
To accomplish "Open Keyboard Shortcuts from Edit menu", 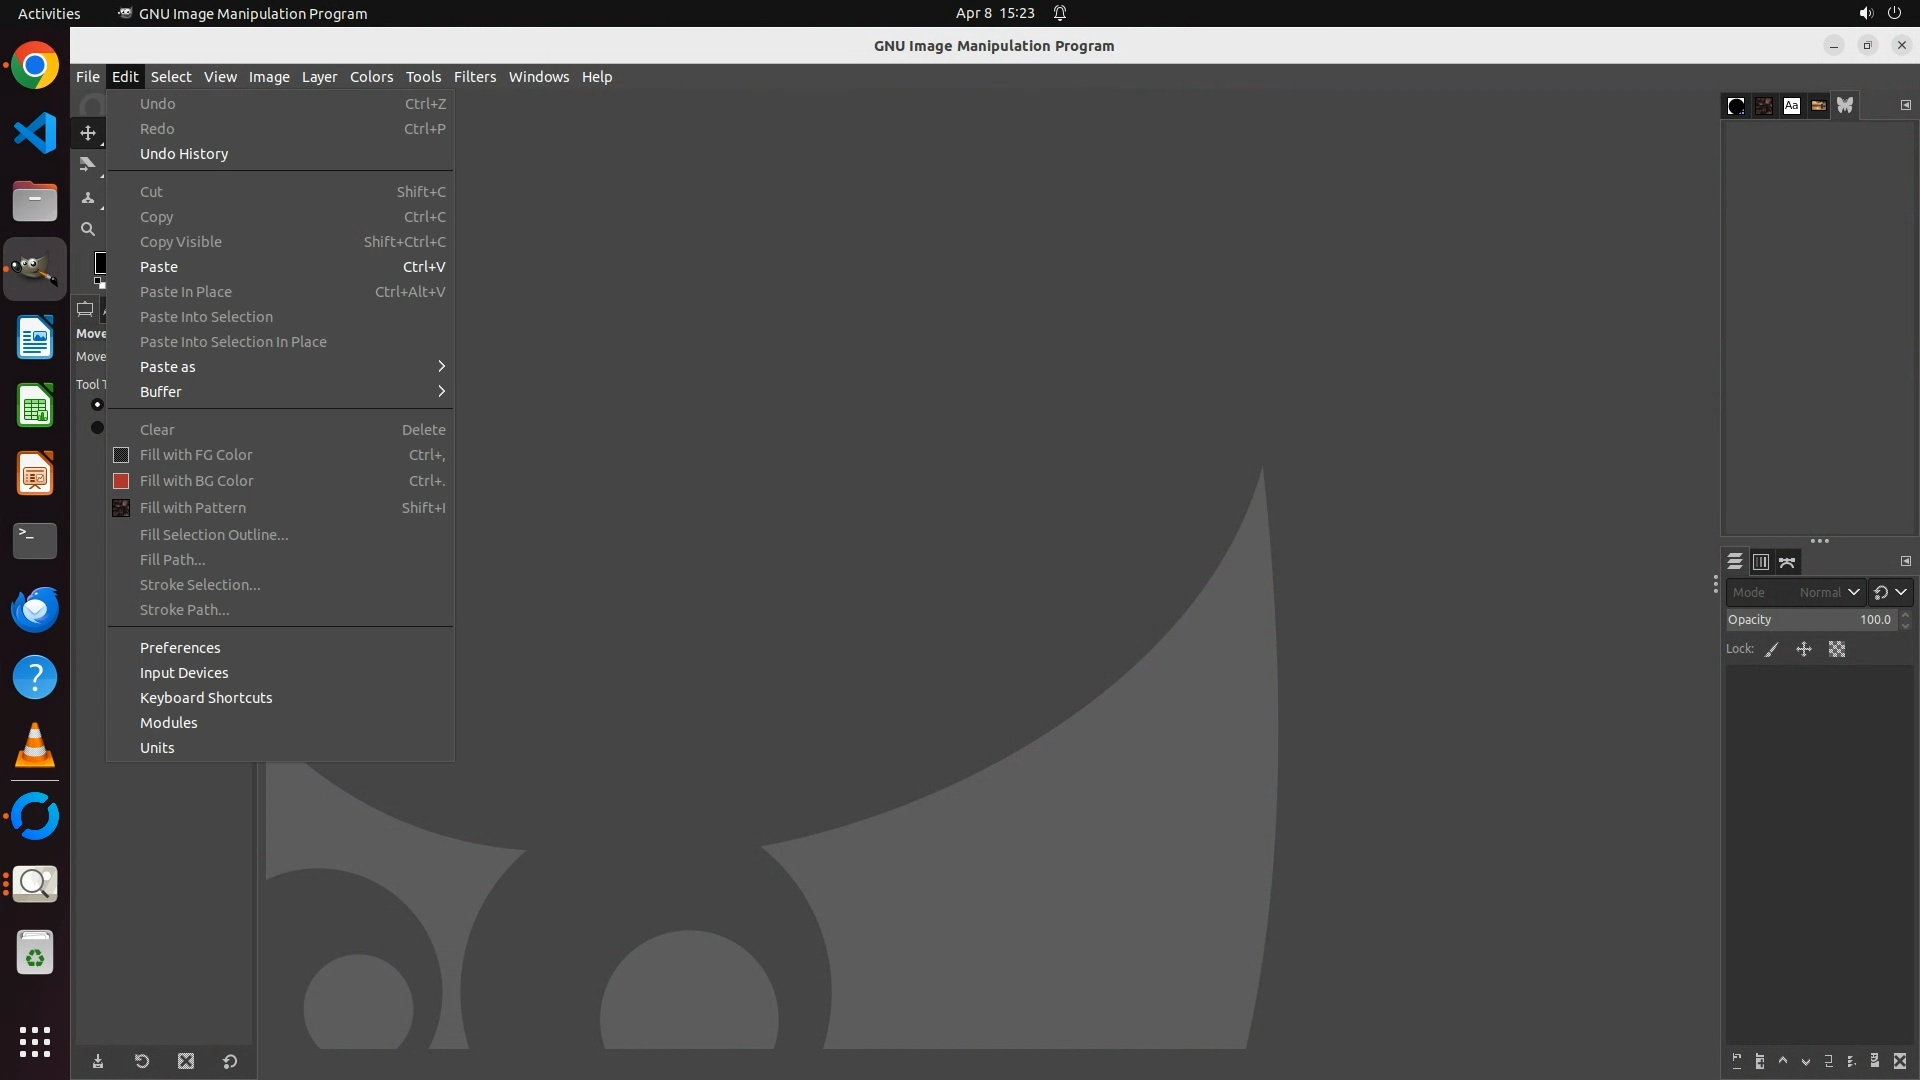I will (206, 698).
